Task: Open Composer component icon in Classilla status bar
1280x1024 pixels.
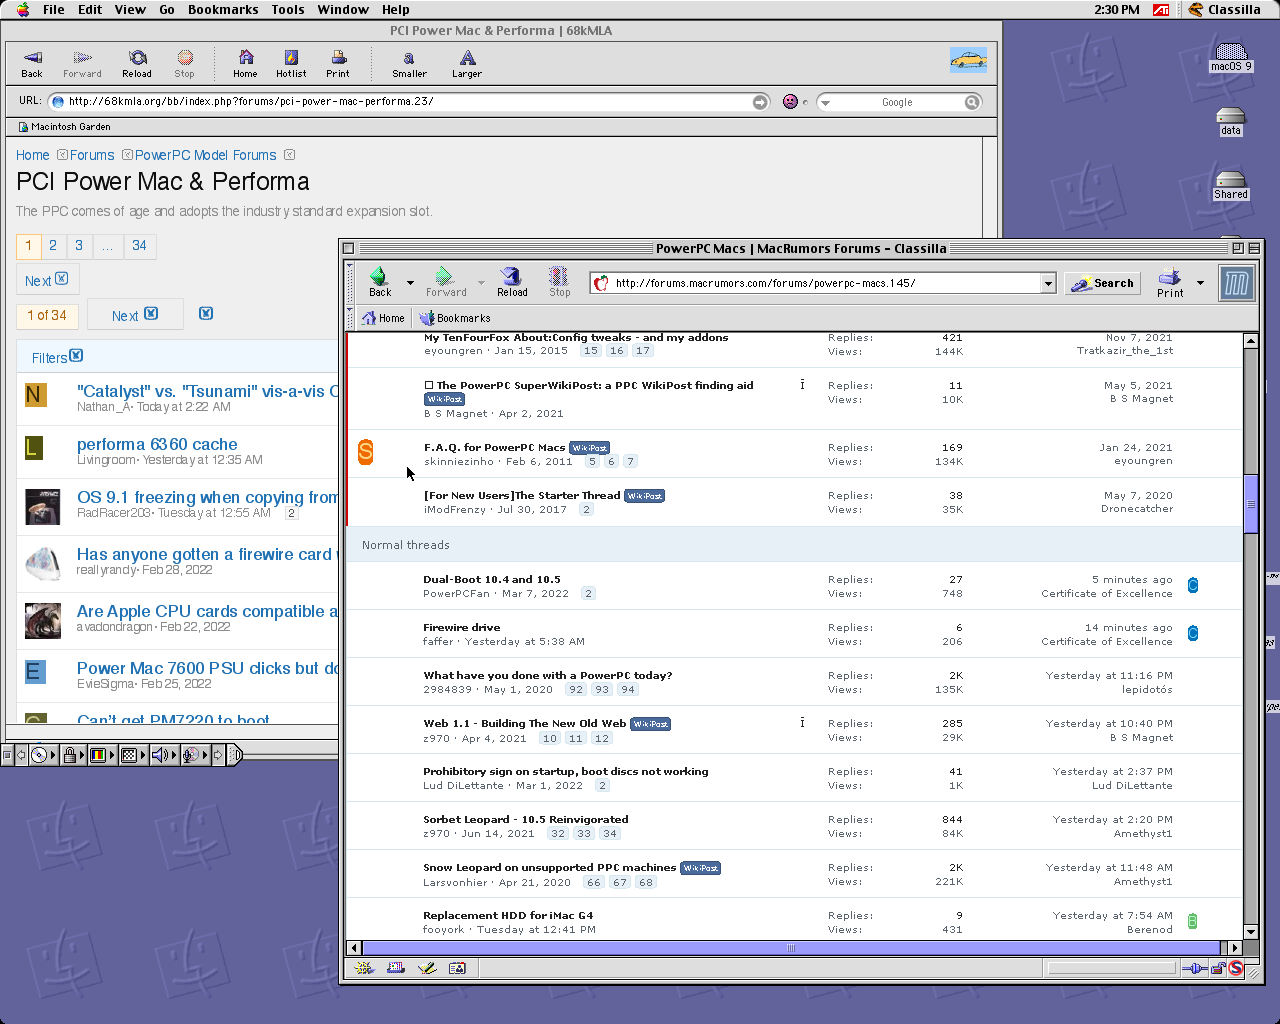Action: point(427,968)
